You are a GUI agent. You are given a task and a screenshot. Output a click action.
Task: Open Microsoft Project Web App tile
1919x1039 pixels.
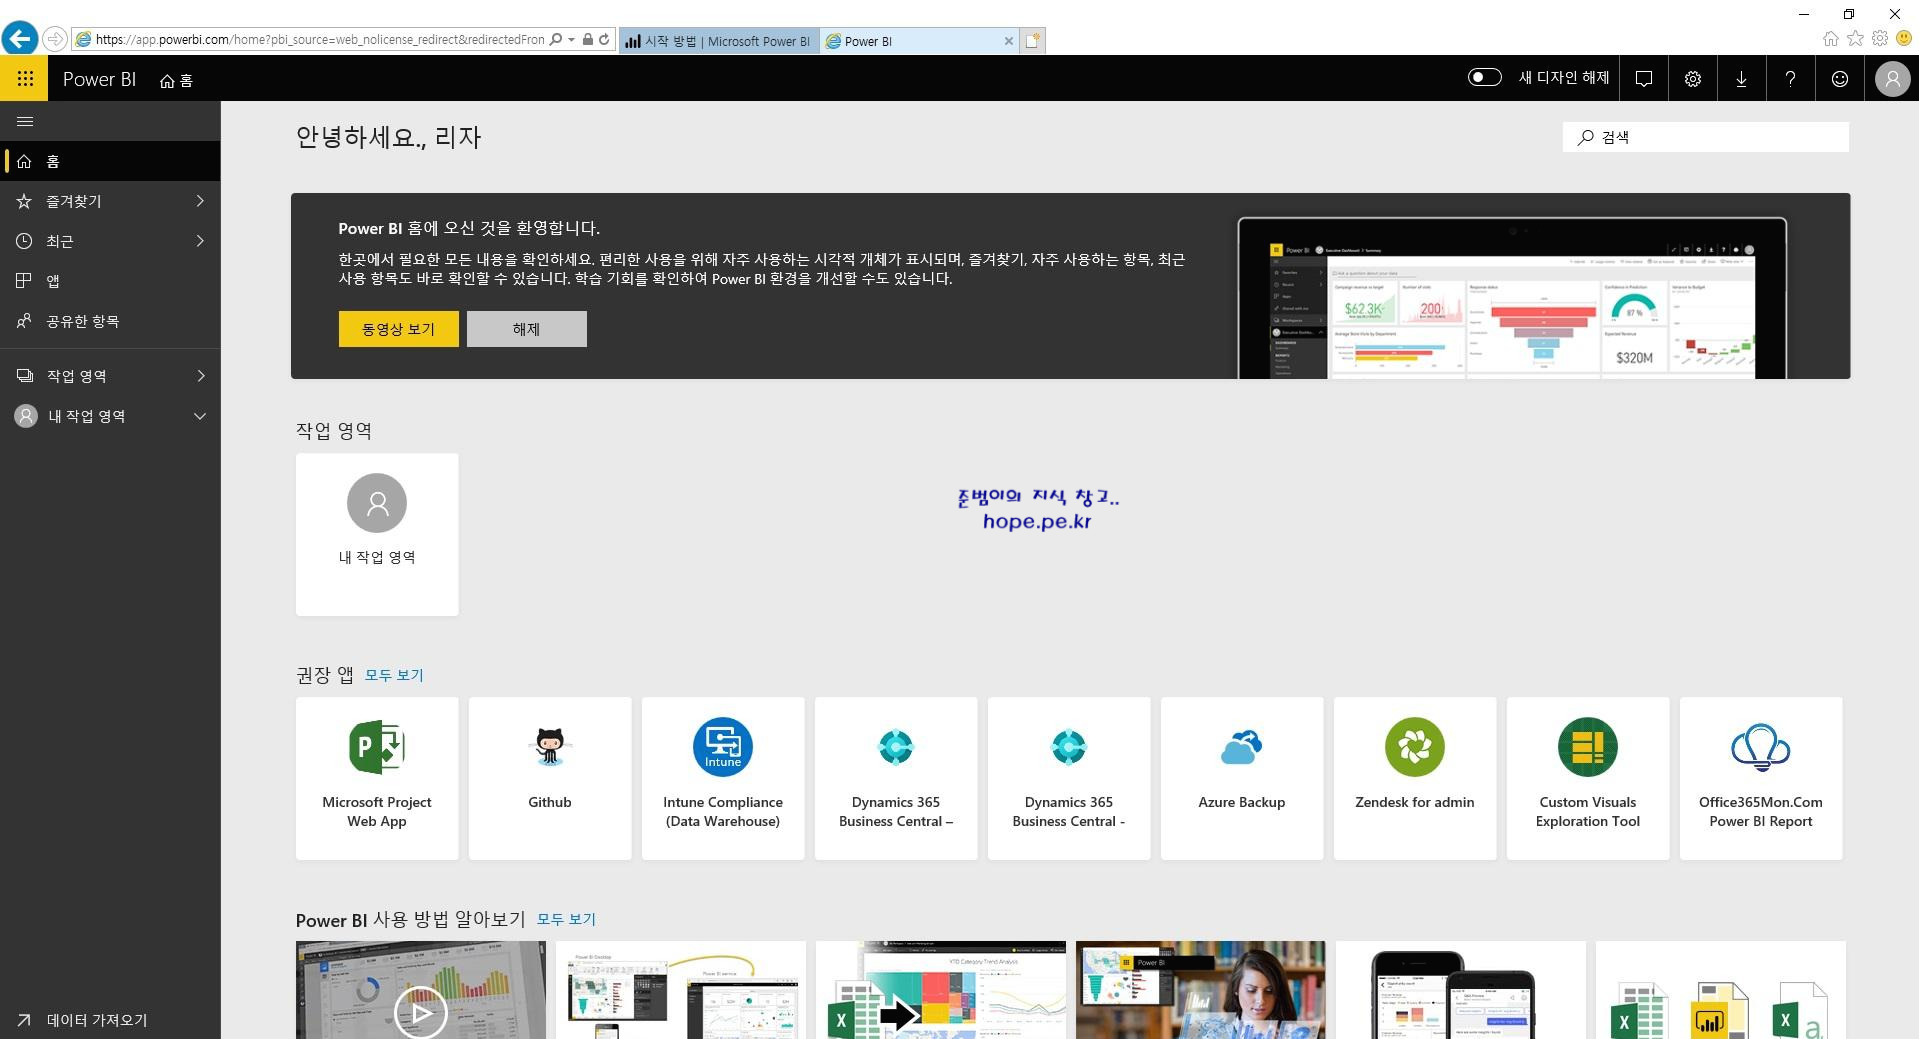pos(377,778)
